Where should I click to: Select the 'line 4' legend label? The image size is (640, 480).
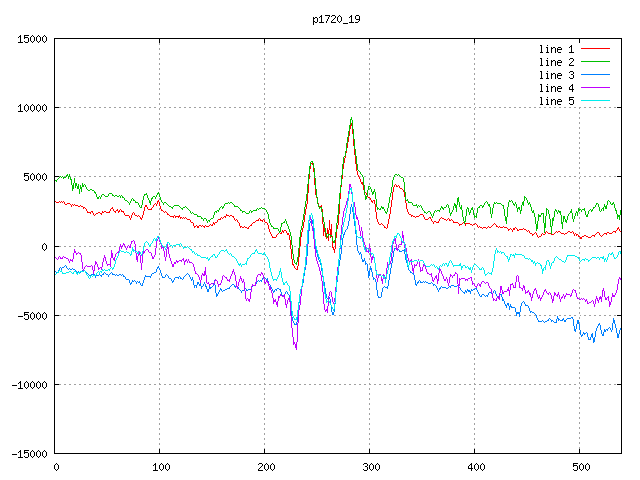click(556, 88)
